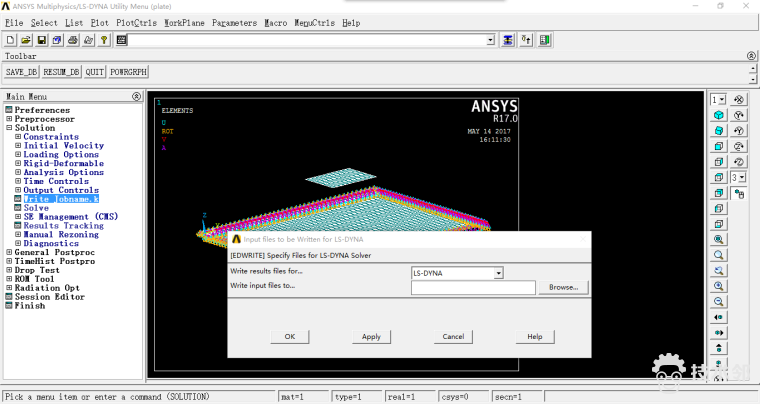Viewport: 760px width, 404px height.
Task: Click the New Analysis file icon
Action: (10, 40)
